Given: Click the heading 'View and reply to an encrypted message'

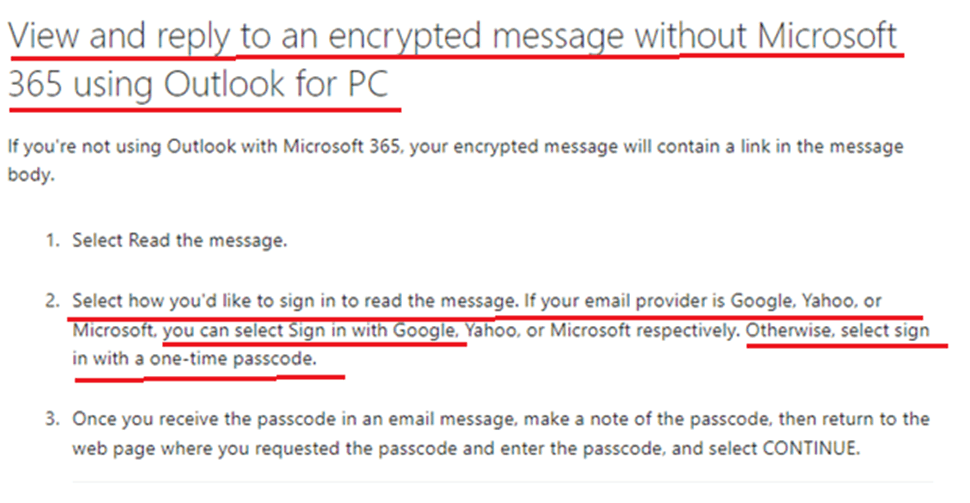Looking at the screenshot, I should tap(317, 36).
